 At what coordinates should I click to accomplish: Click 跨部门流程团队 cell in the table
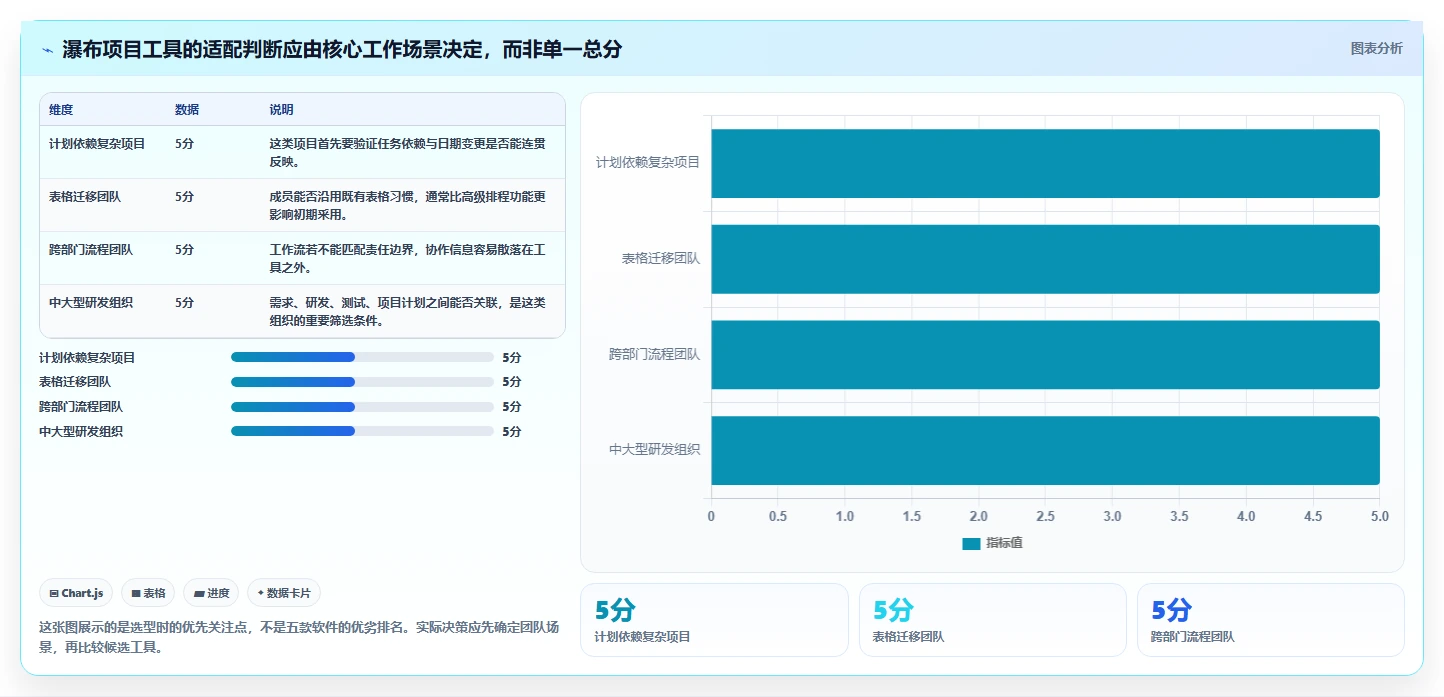[91, 250]
